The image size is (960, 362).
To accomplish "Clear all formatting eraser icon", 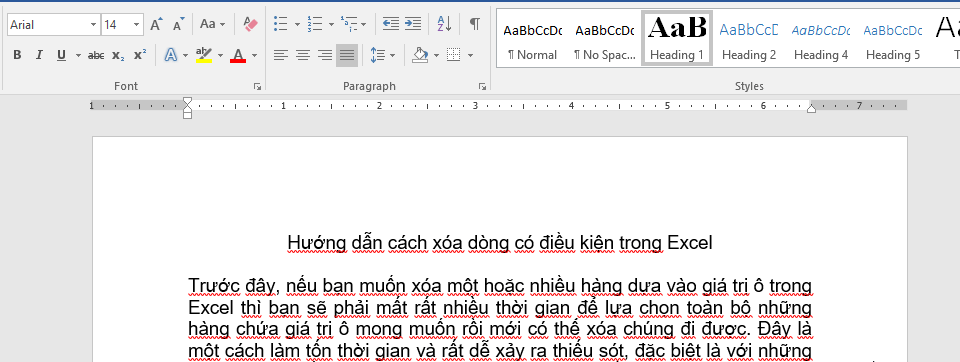I will coord(250,25).
